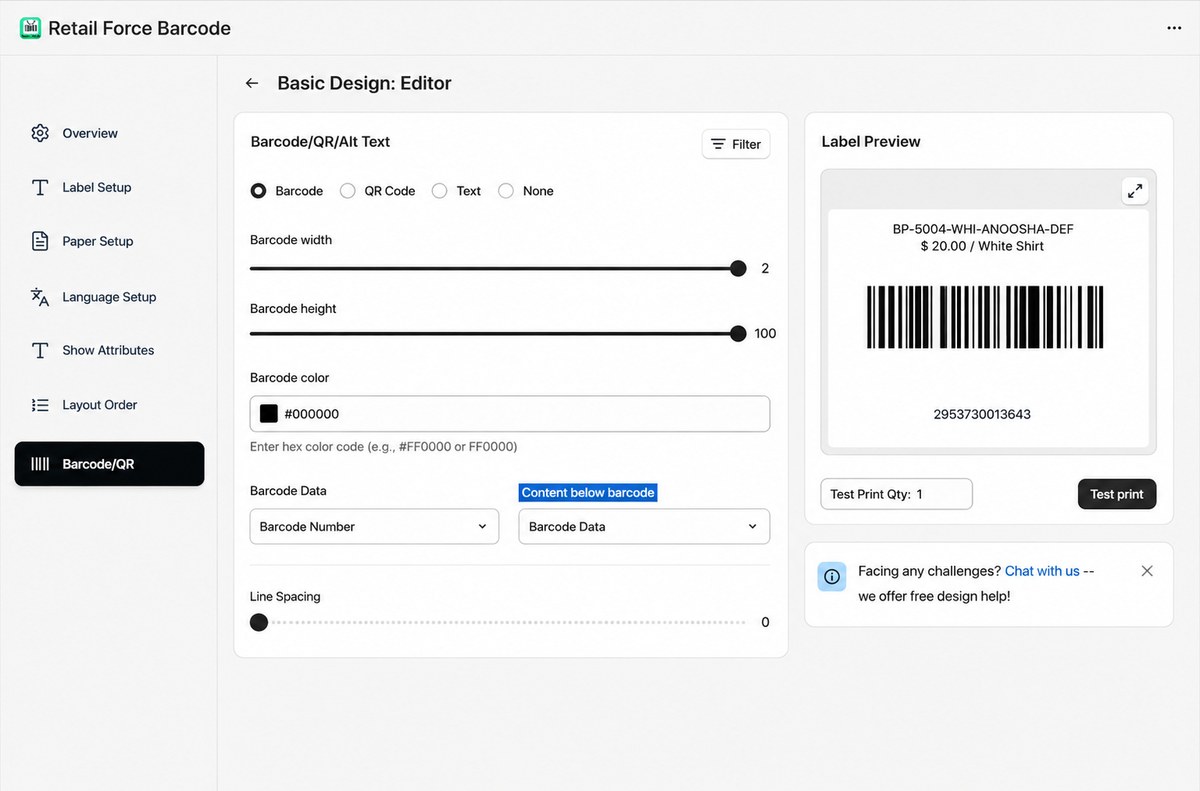Click the Line Spacing value 0
1200x791 pixels.
[x=765, y=622]
